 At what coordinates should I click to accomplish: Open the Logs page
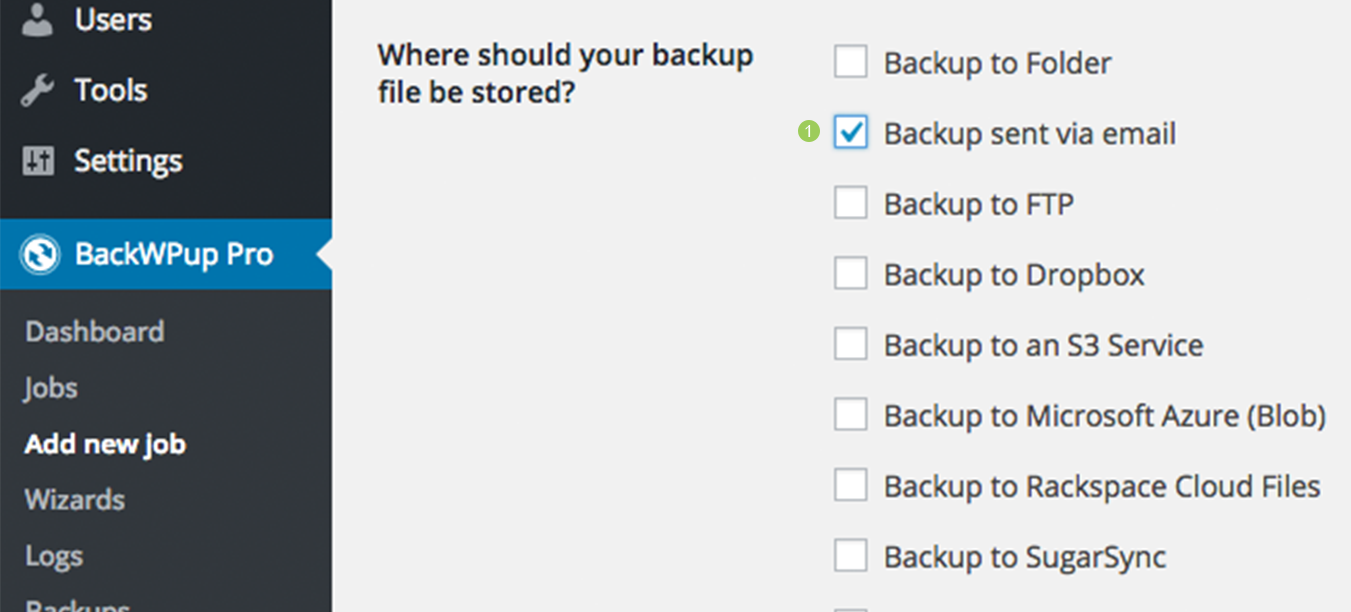pyautogui.click(x=55, y=555)
